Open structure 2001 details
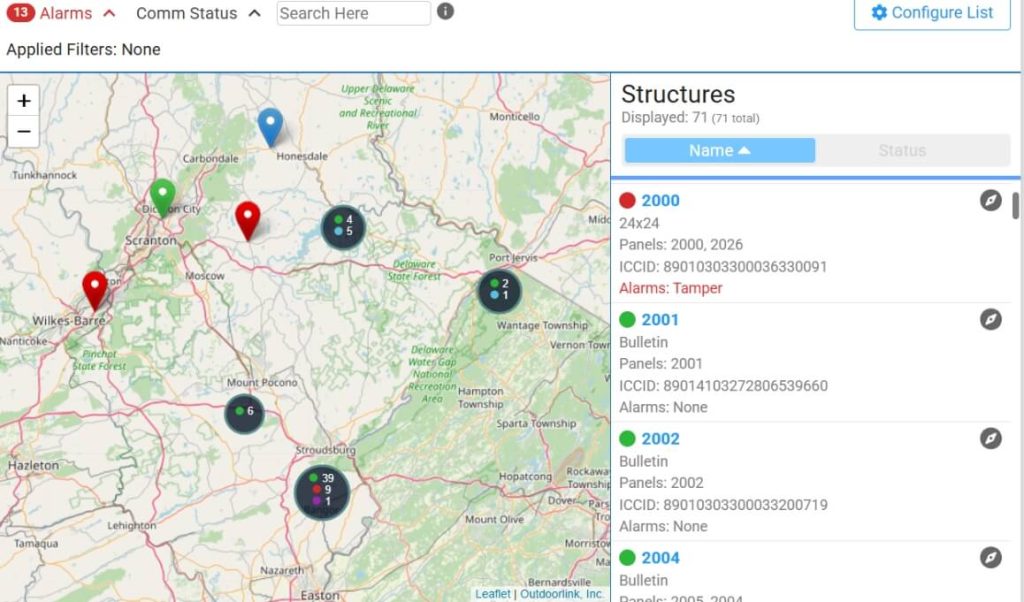1024x602 pixels. pyautogui.click(x=660, y=319)
